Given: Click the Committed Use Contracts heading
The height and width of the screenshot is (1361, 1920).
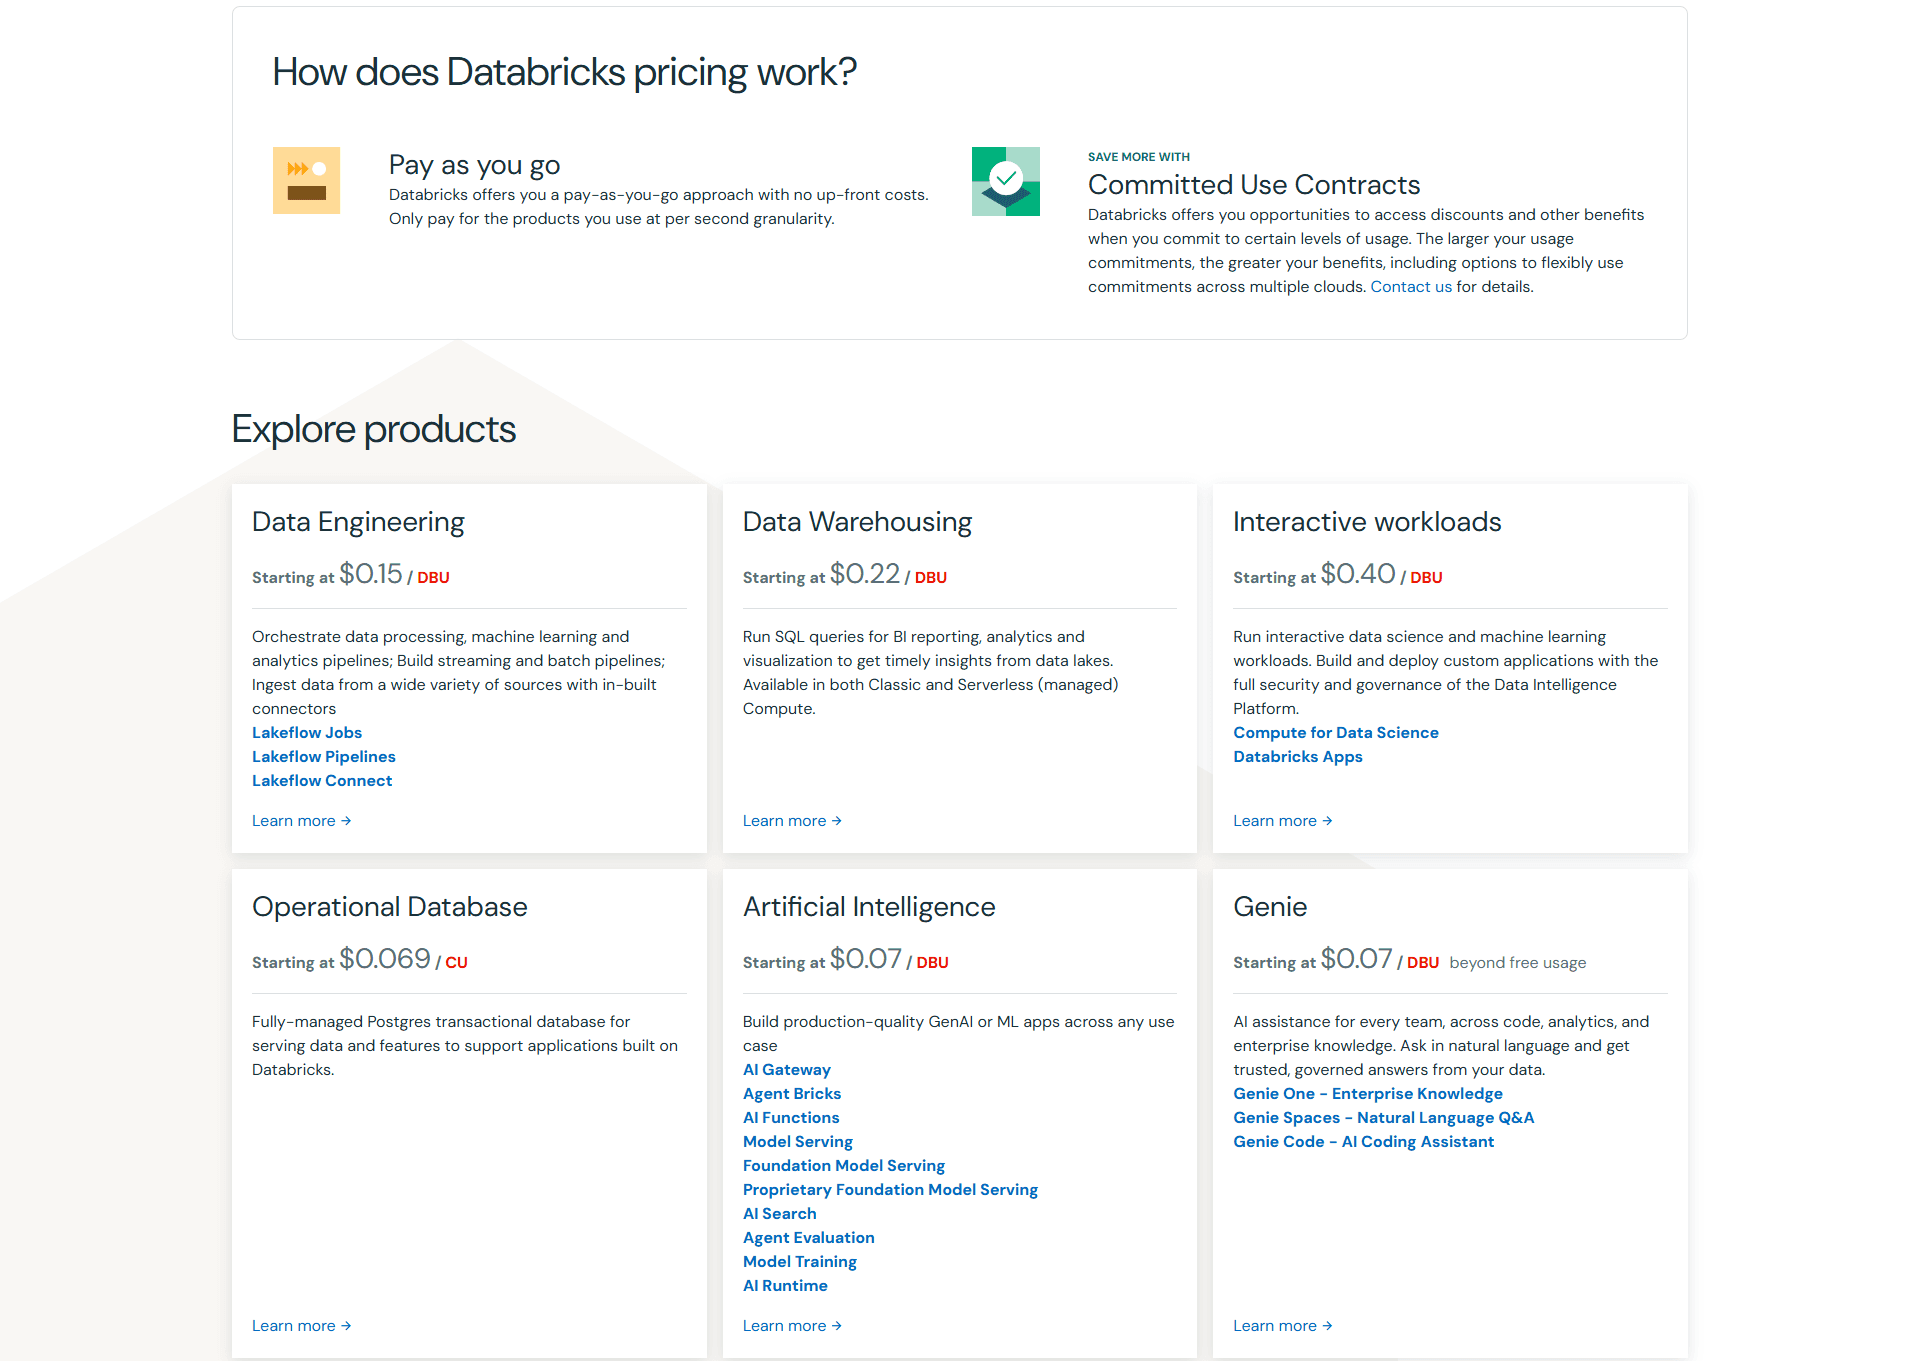Looking at the screenshot, I should point(1254,185).
